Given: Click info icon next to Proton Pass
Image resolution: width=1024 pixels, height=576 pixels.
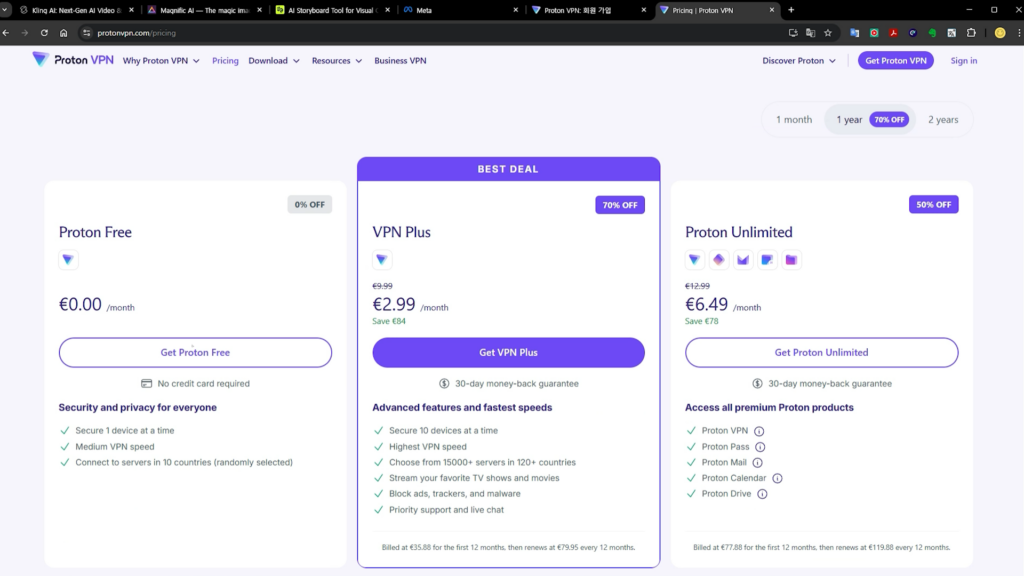Looking at the screenshot, I should tap(760, 447).
